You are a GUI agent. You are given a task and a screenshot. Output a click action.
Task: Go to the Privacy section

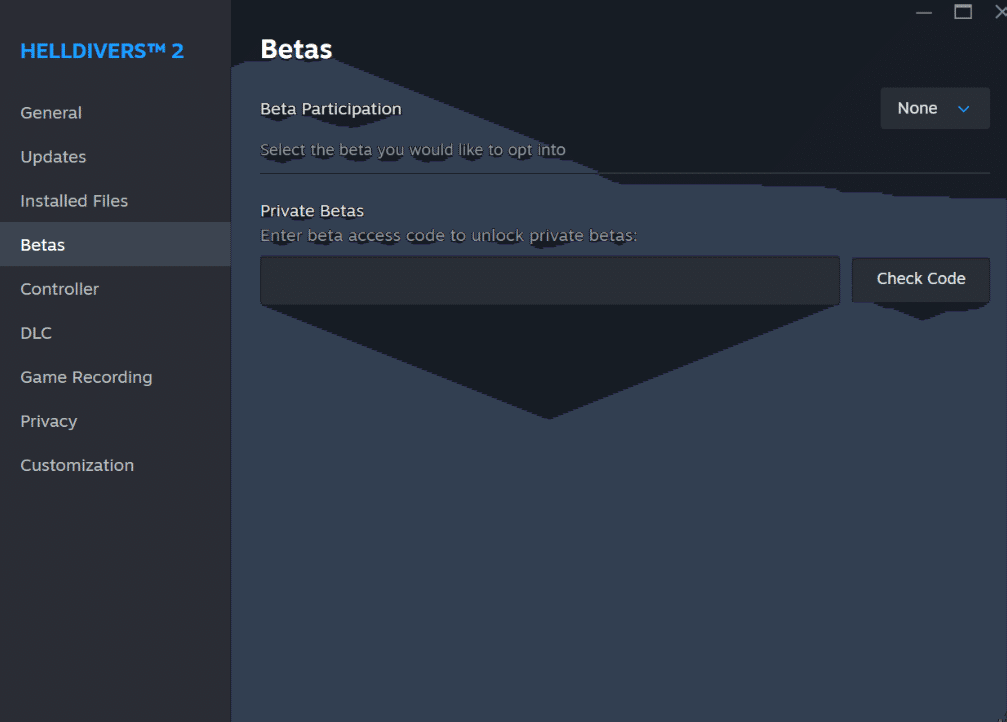click(115, 421)
